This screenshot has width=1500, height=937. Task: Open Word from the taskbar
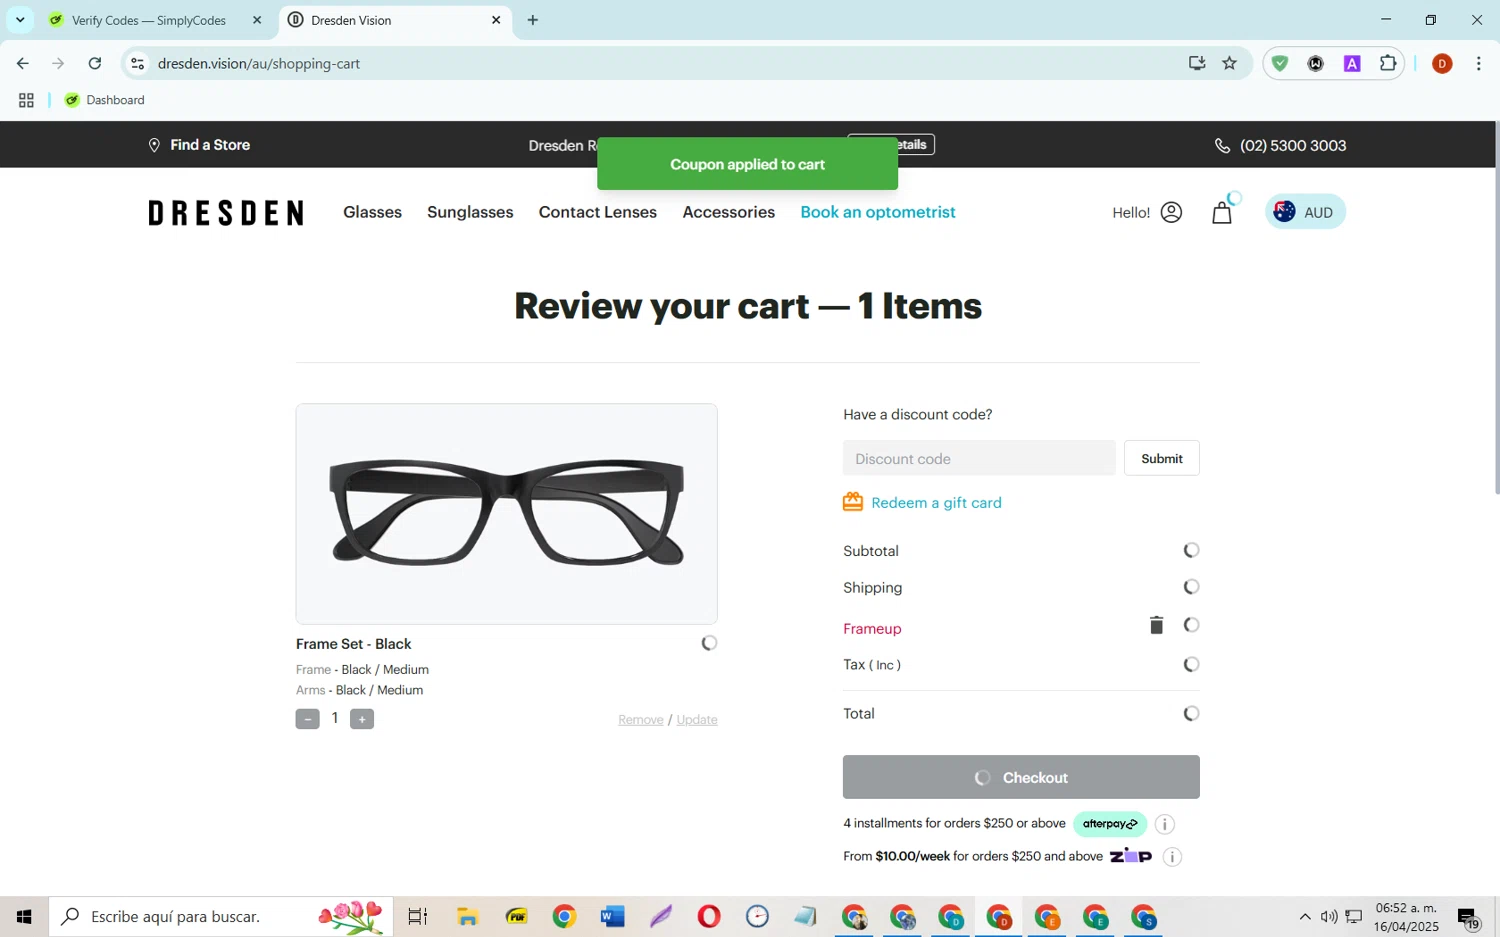point(612,916)
